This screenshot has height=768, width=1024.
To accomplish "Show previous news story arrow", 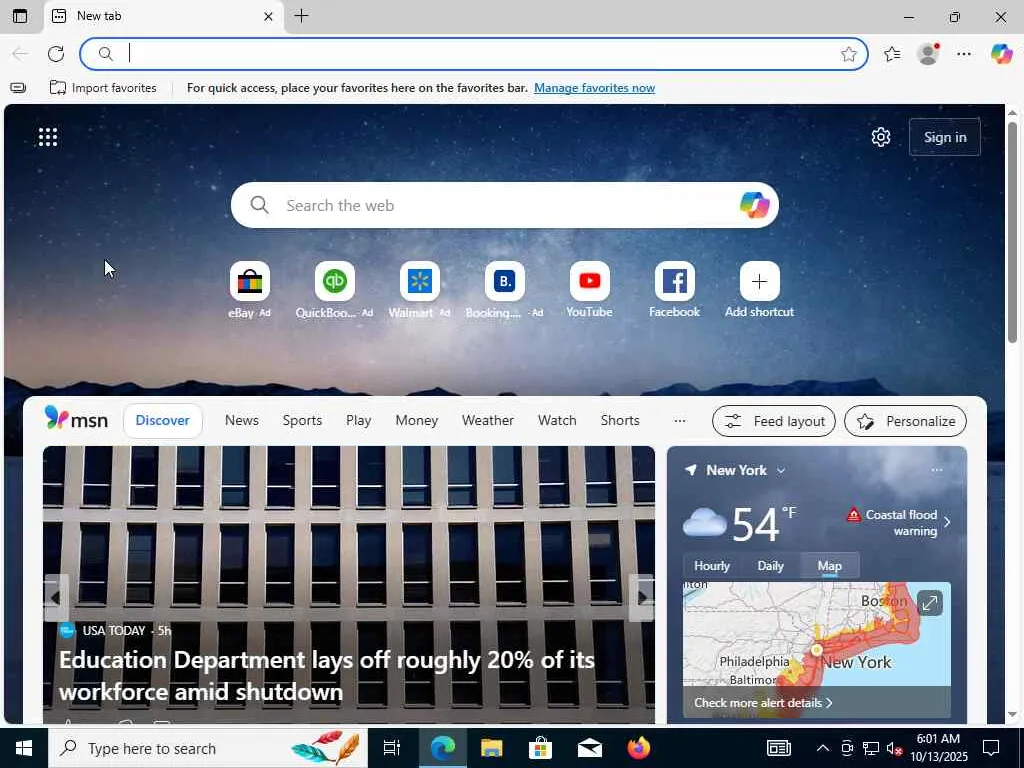I will [x=56, y=598].
